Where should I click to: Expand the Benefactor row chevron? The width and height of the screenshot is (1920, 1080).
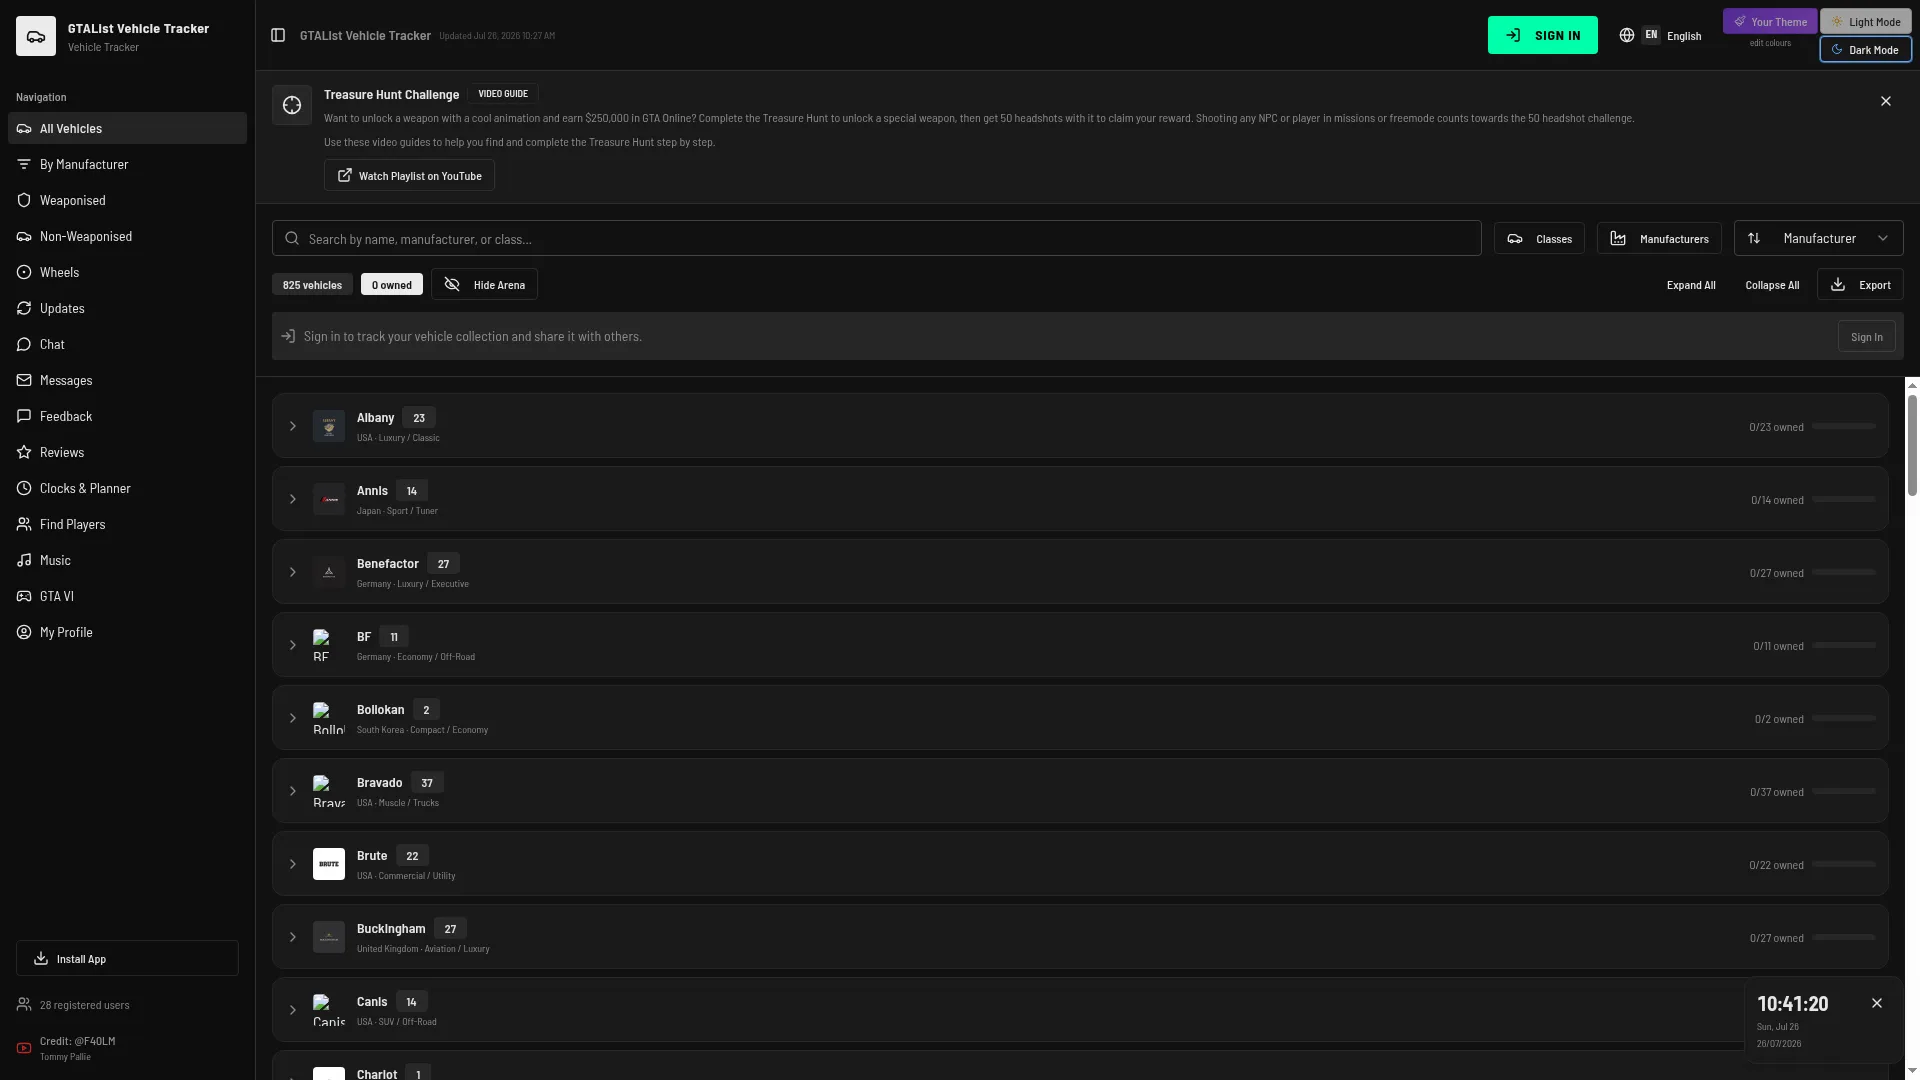pyautogui.click(x=293, y=572)
